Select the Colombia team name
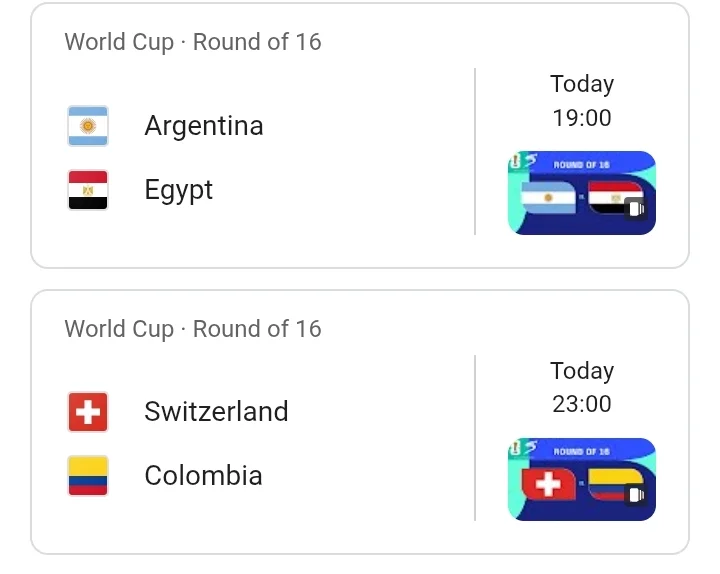 pos(203,475)
